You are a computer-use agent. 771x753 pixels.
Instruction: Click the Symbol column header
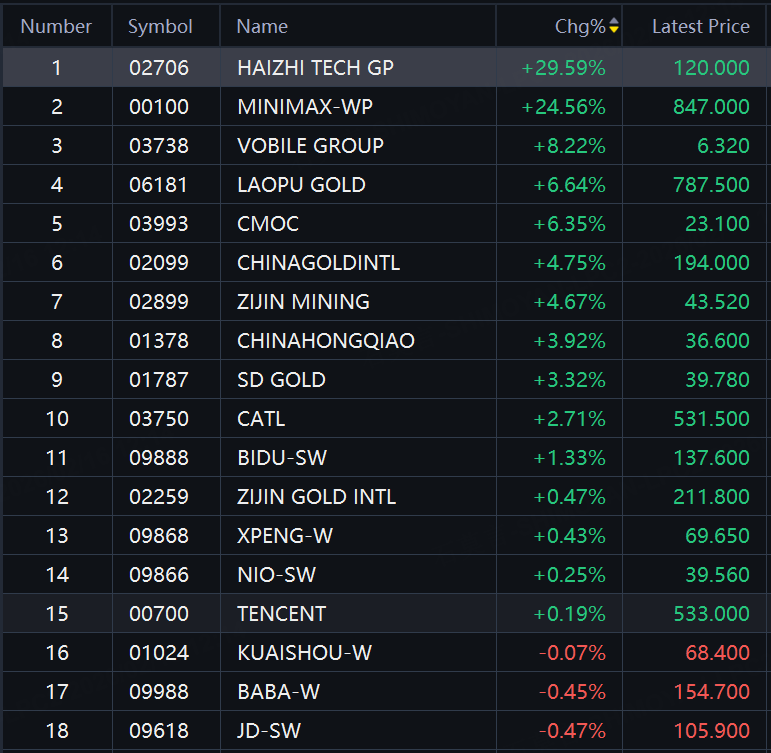coord(160,27)
